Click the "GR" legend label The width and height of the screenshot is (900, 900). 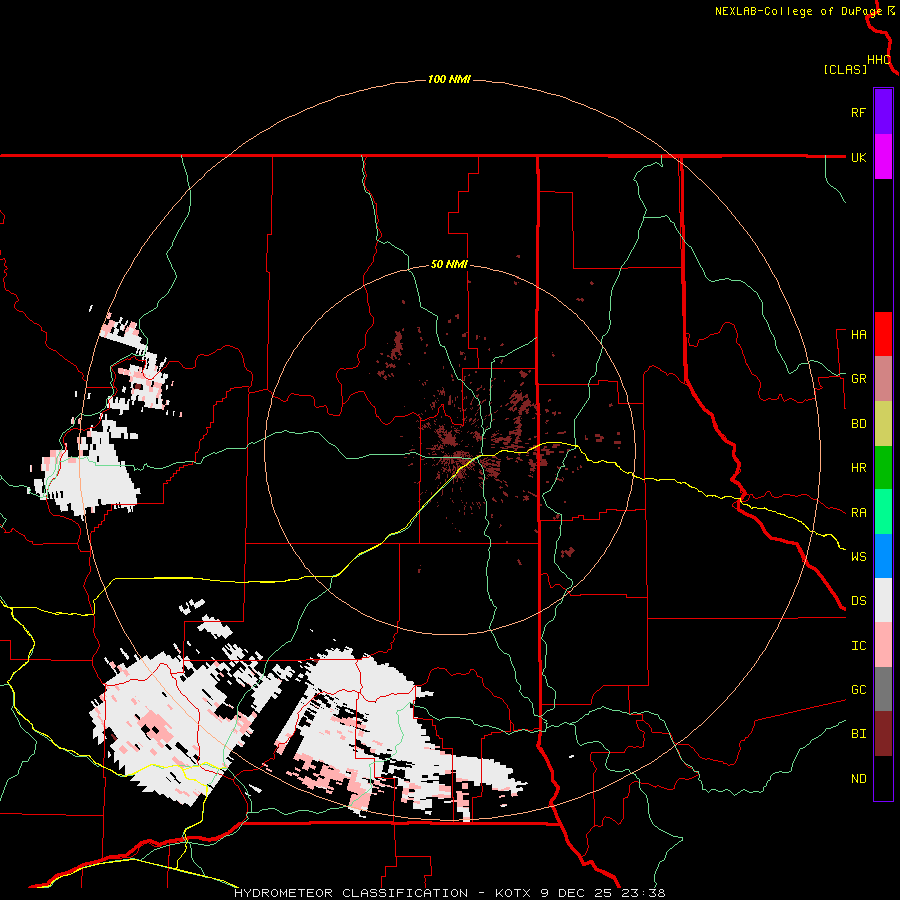(858, 379)
